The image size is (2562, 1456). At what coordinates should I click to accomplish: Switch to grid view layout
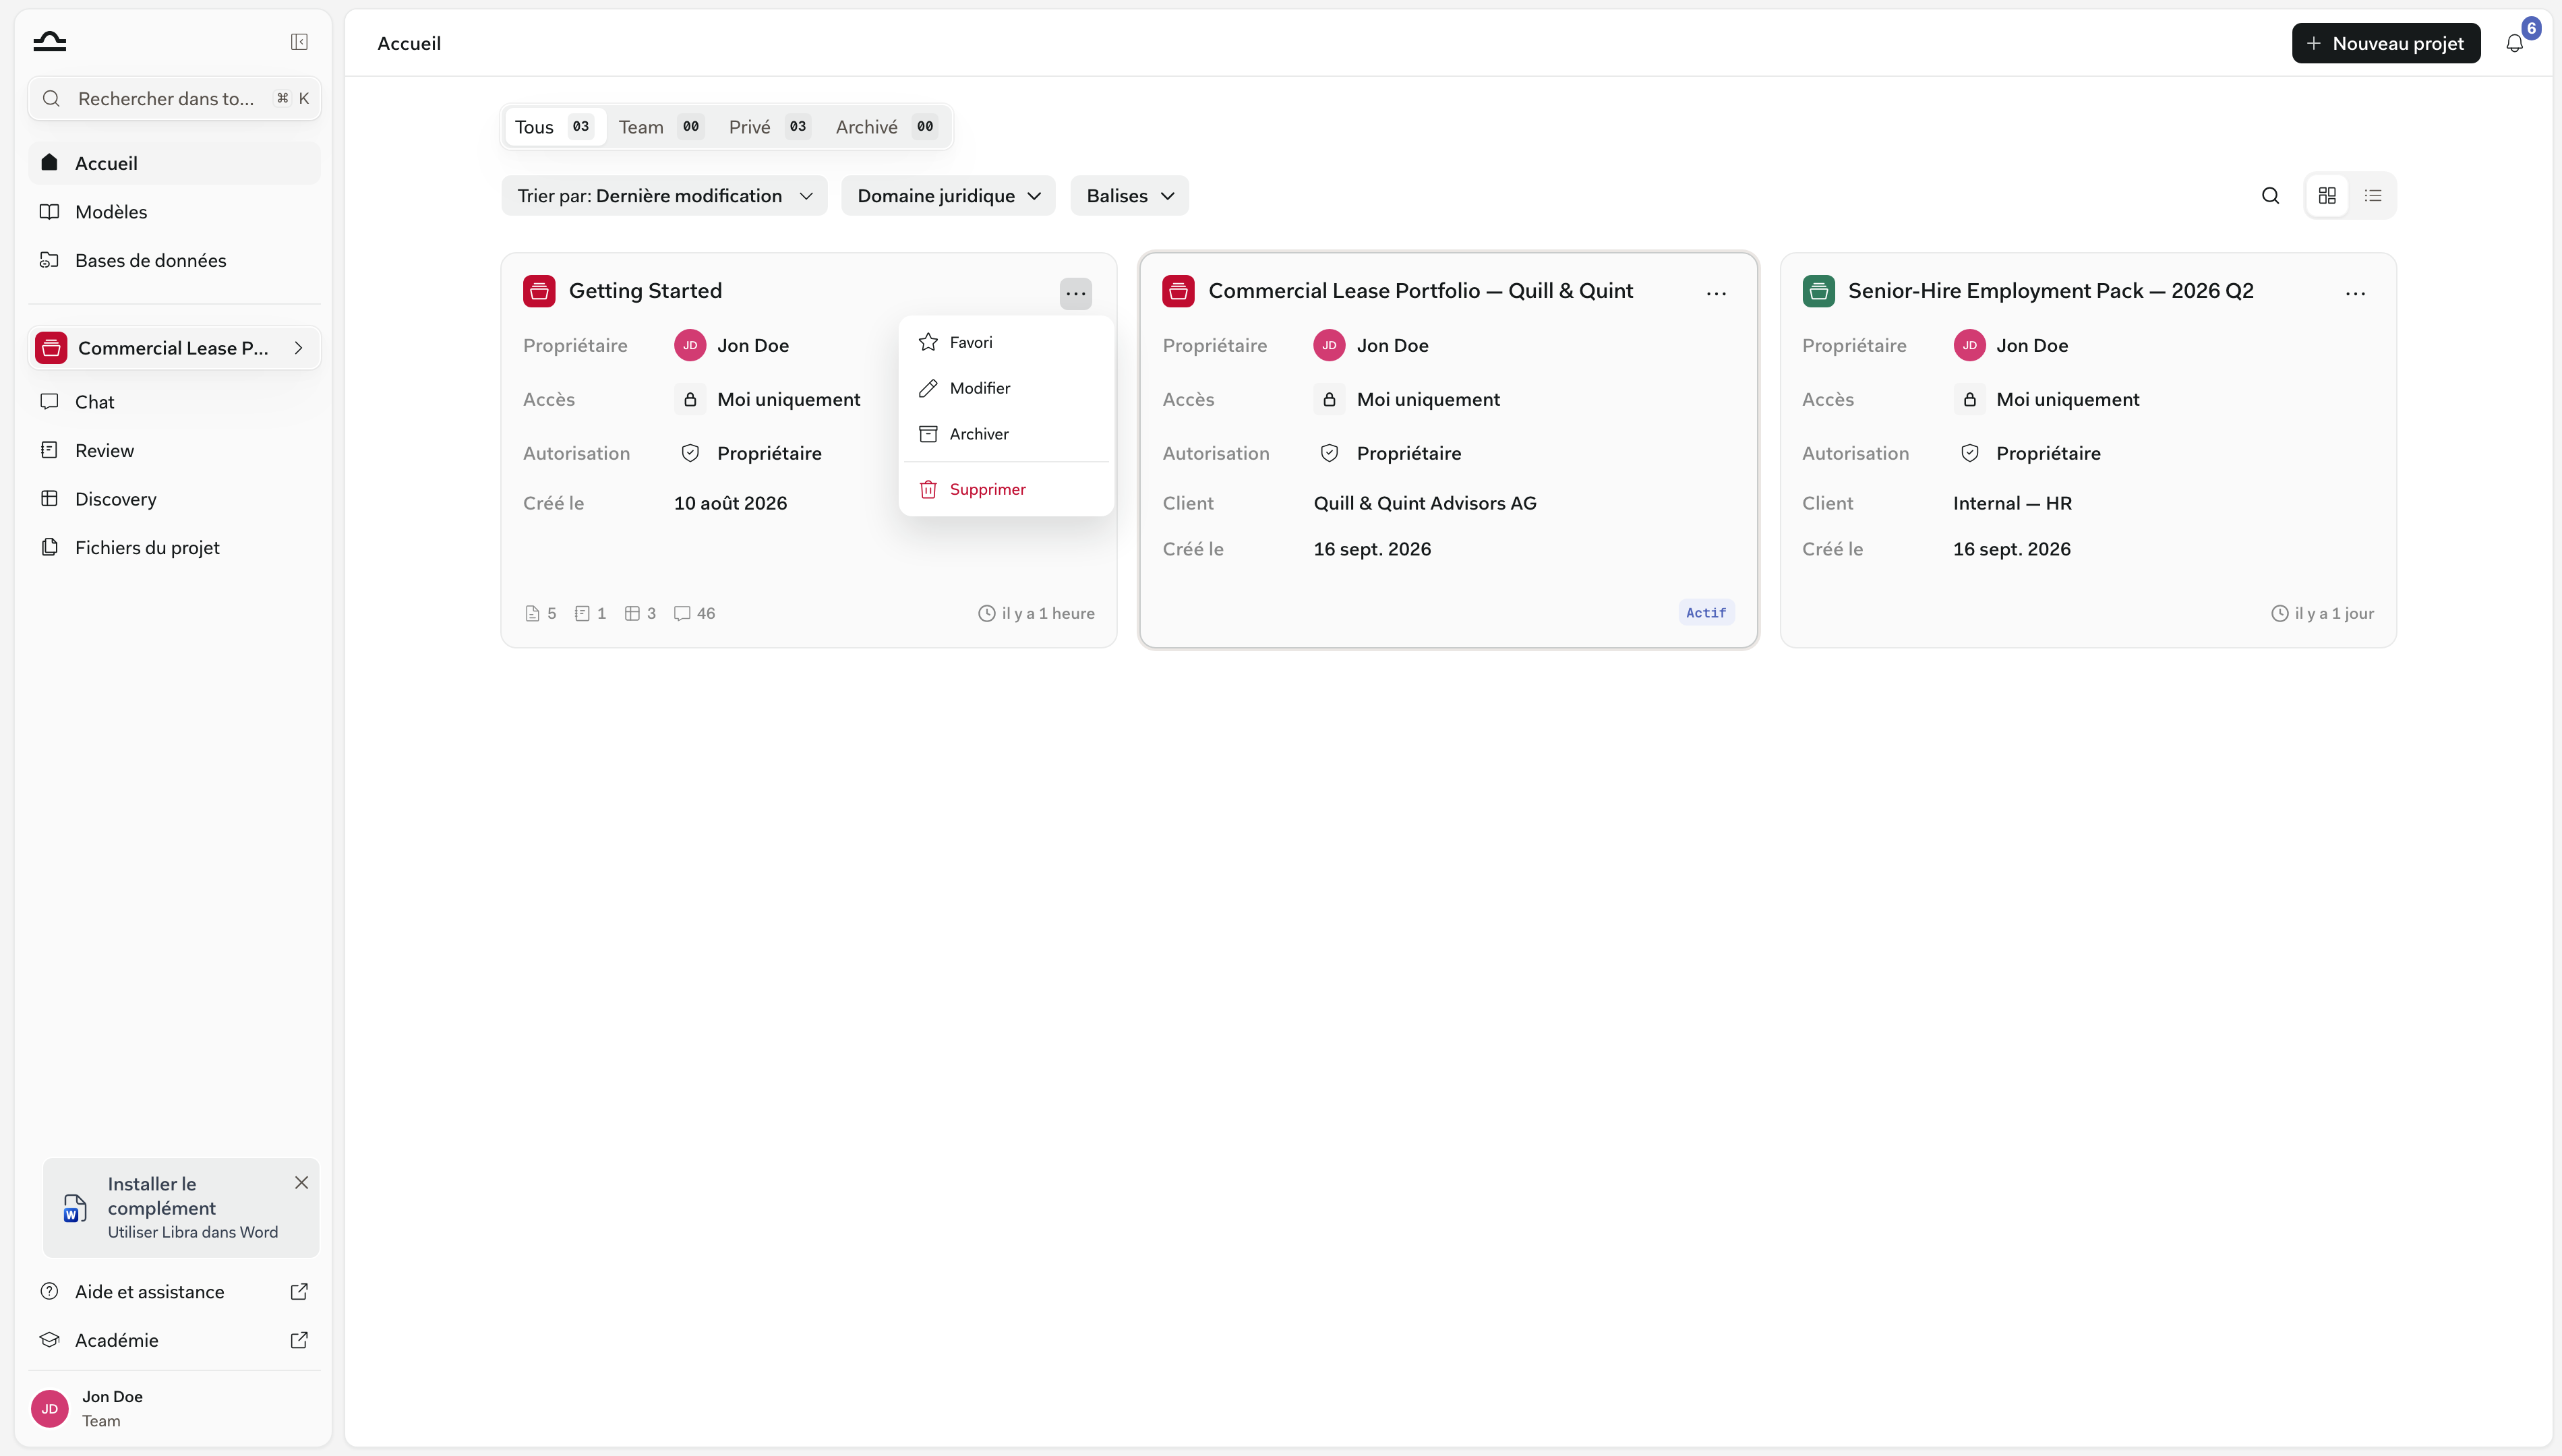[x=2327, y=196]
